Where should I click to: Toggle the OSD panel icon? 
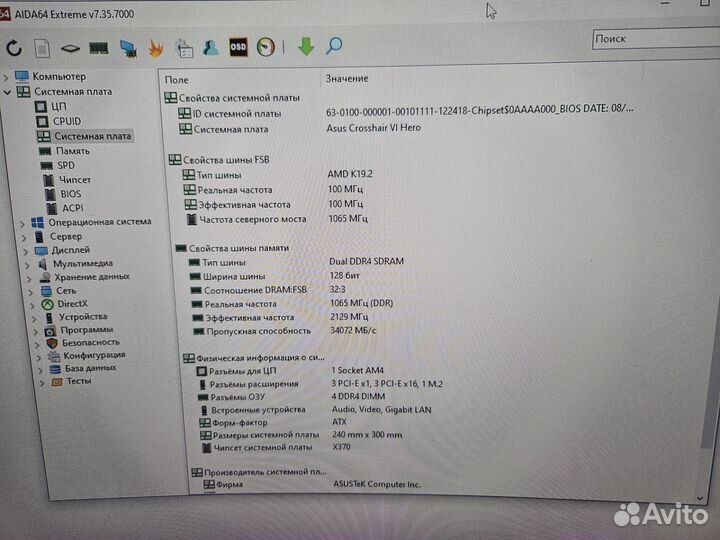(x=238, y=47)
